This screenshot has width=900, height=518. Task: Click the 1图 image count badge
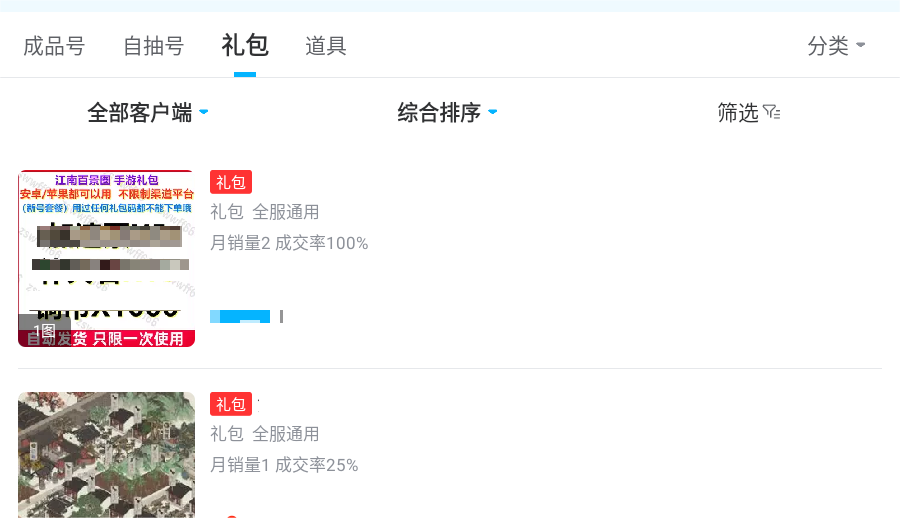point(44,331)
